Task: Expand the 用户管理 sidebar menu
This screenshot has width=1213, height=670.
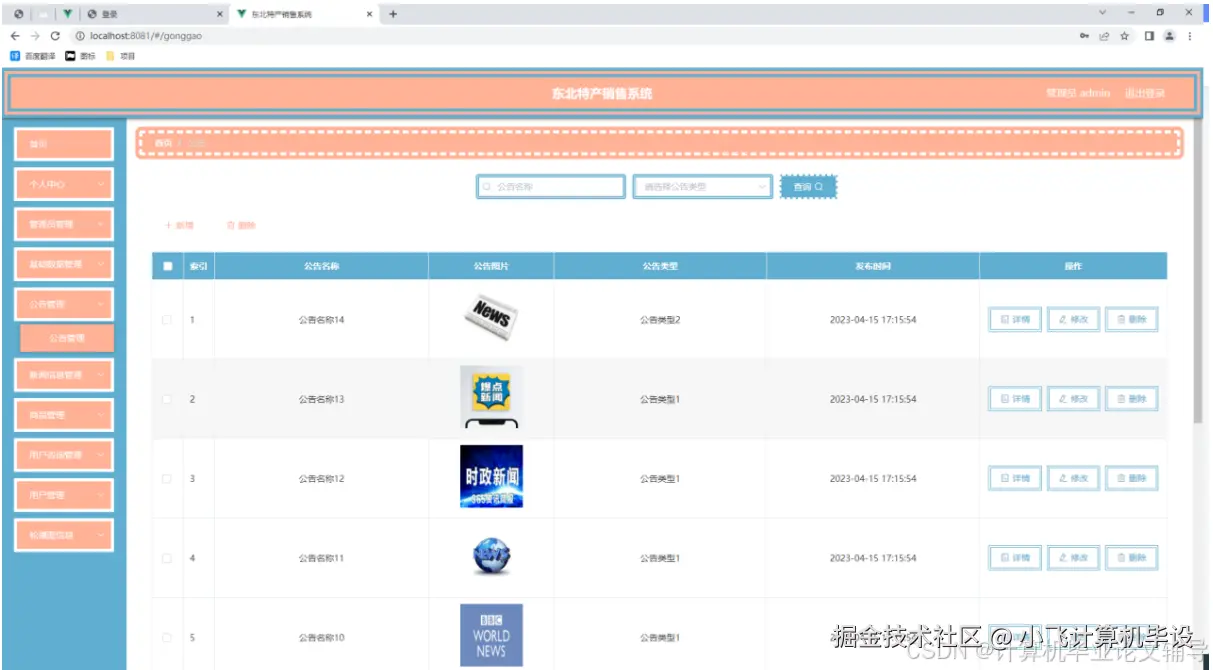Action: (x=64, y=495)
